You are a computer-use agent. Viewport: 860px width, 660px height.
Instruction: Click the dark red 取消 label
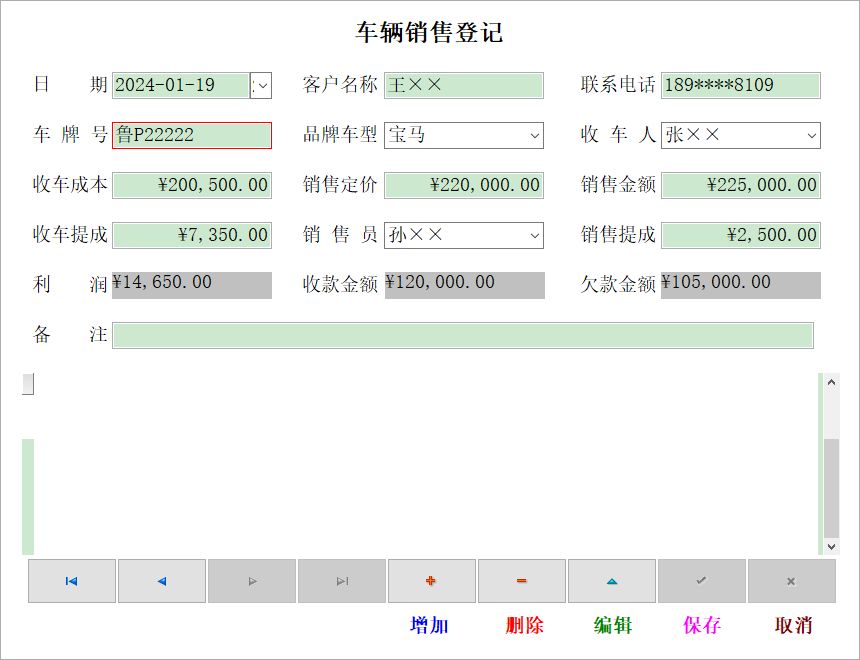tap(793, 625)
